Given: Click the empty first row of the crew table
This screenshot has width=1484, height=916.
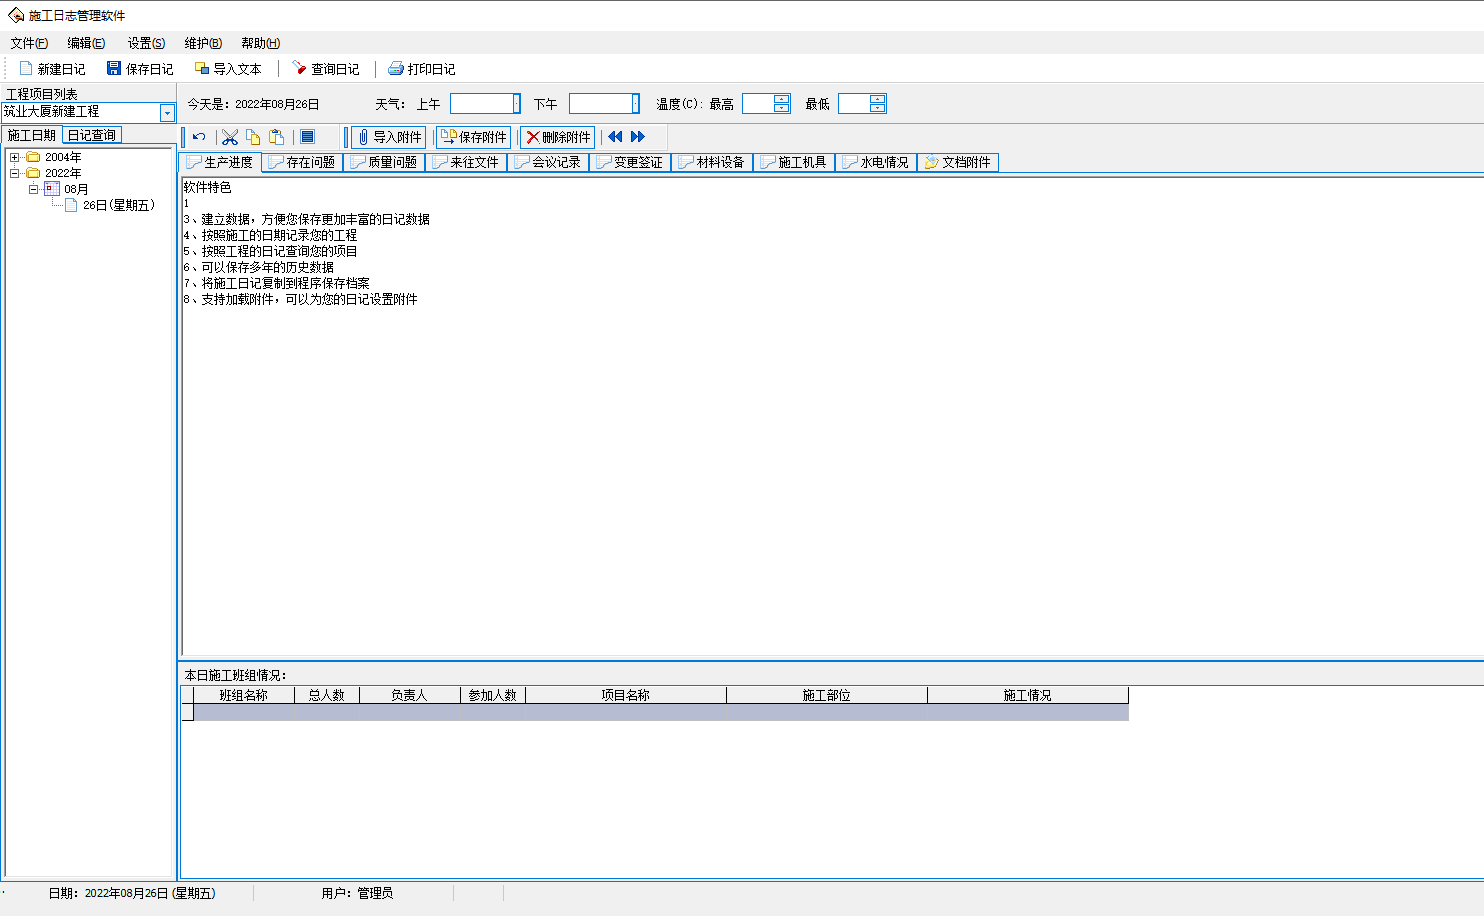Looking at the screenshot, I should pyautogui.click(x=661, y=712).
